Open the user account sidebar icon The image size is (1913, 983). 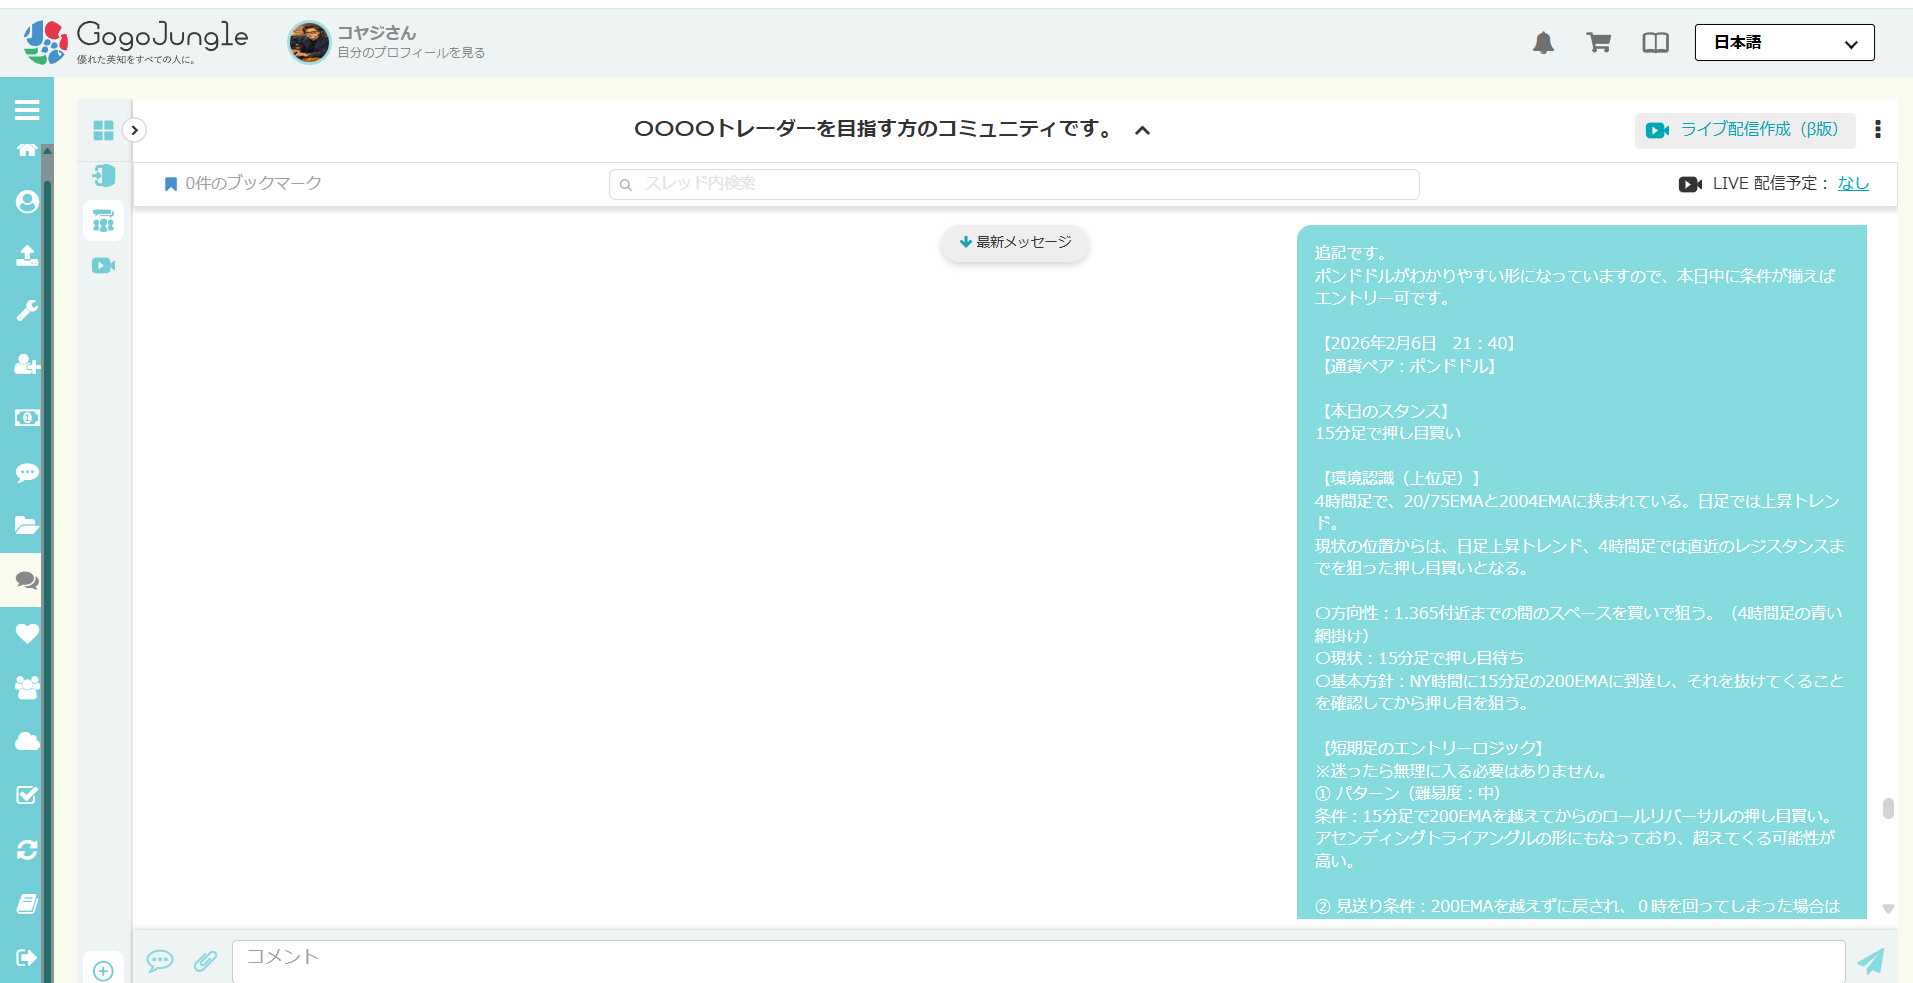(x=27, y=202)
